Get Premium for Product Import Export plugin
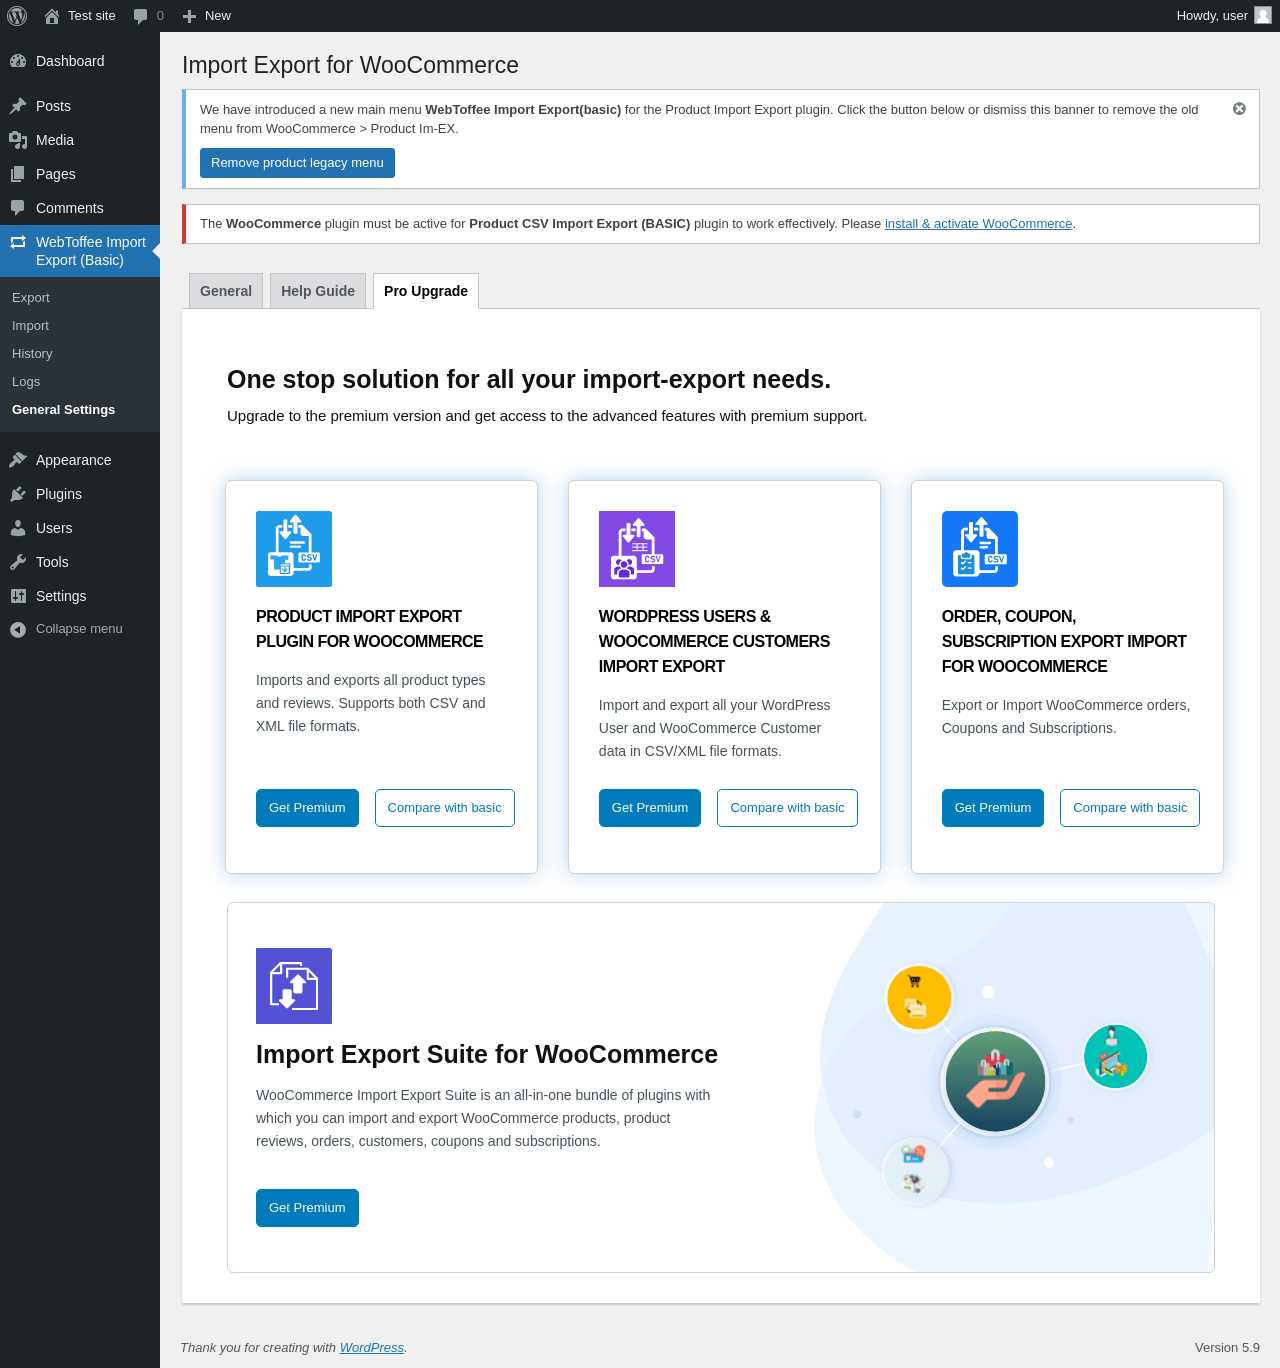Screen dimensions: 1280x1368 pyautogui.click(x=307, y=808)
